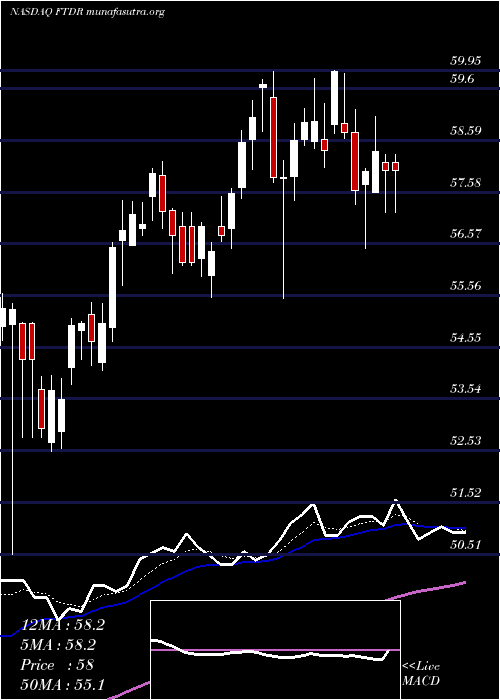Click the 53.54 price axis label

point(466,389)
